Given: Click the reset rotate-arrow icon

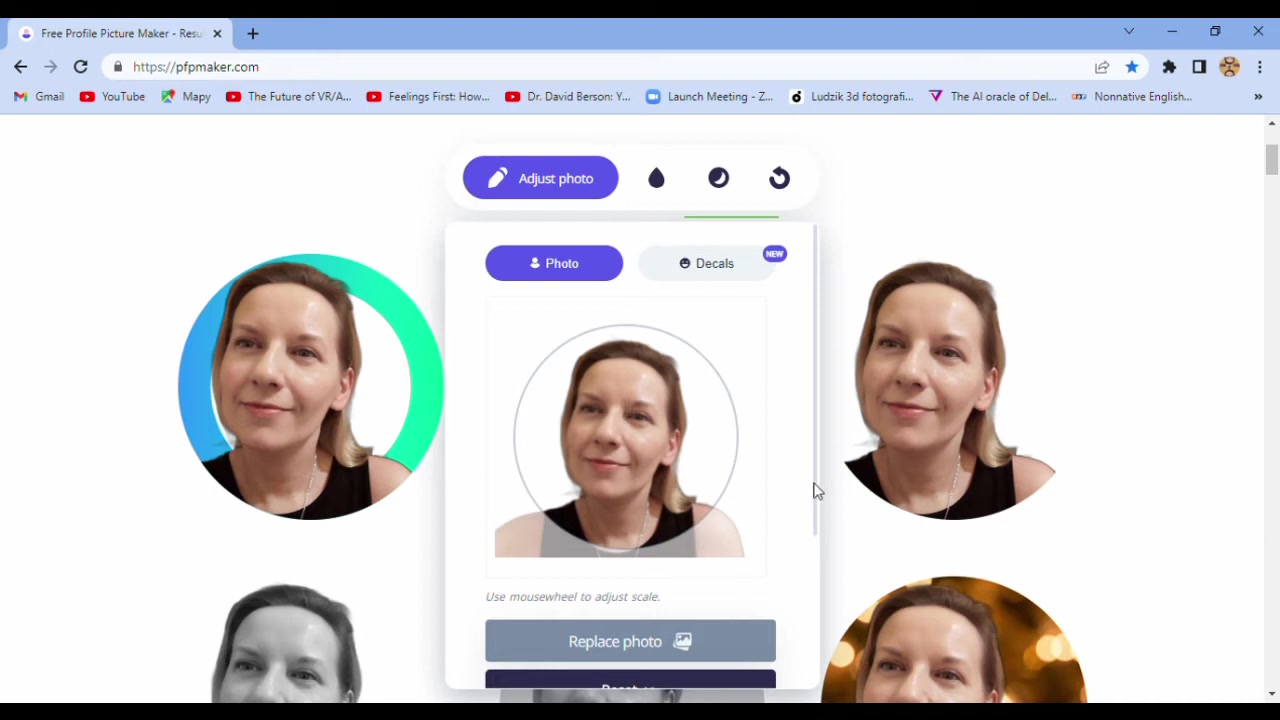Looking at the screenshot, I should tap(779, 178).
